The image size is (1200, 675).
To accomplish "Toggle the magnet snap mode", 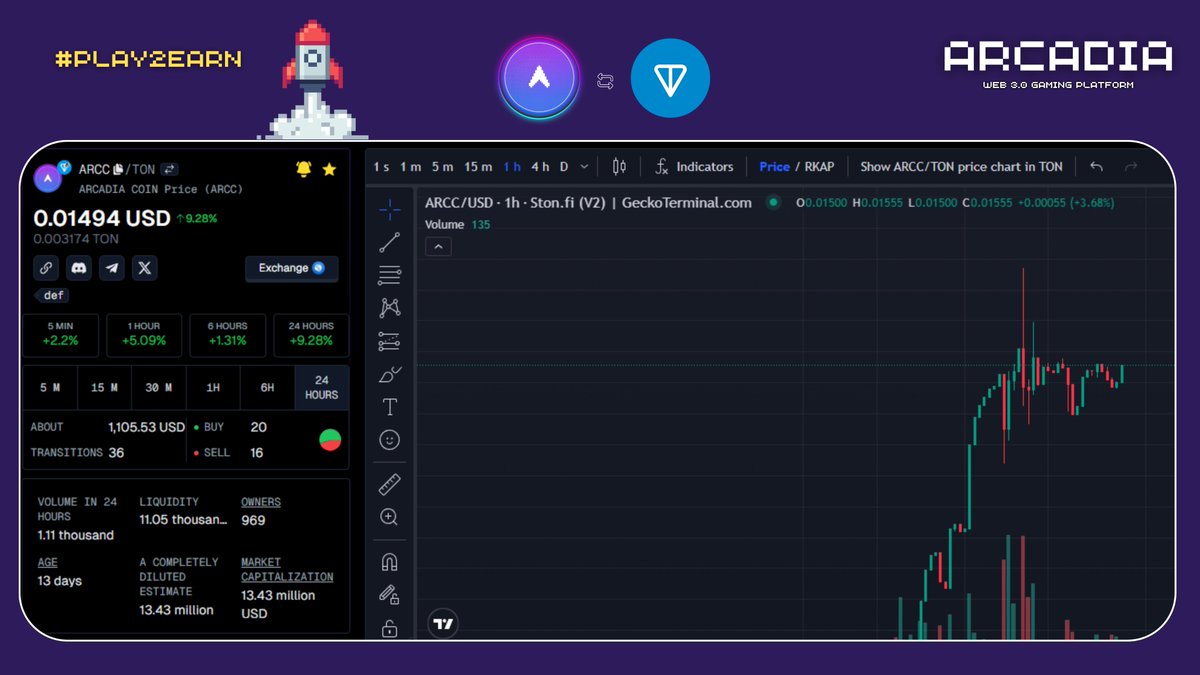I will 390,563.
